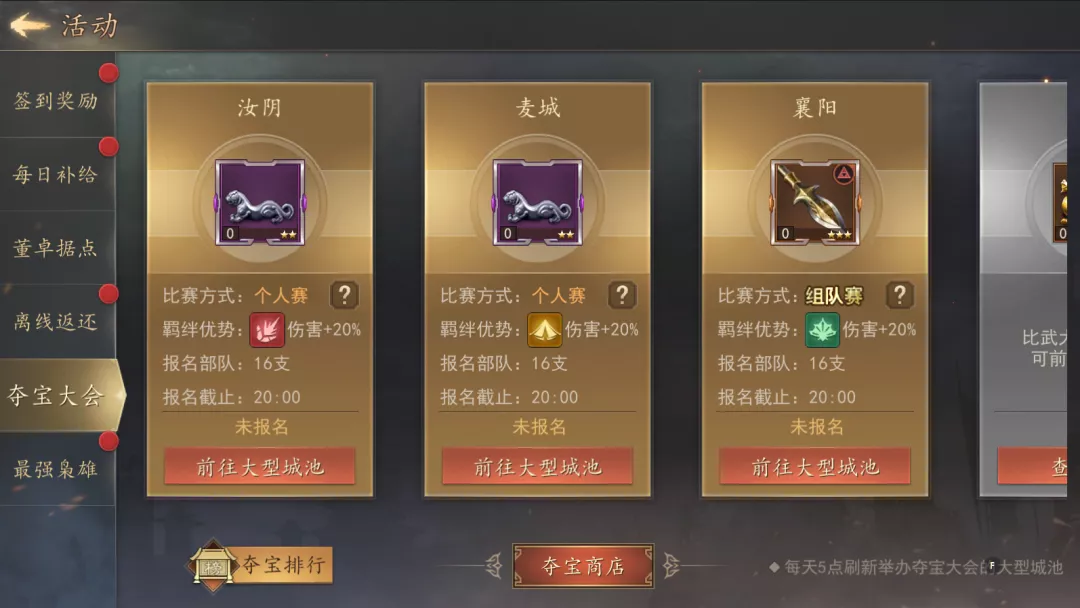Open the help question mark on 襄阳 card
The image size is (1080, 608).
click(x=900, y=295)
